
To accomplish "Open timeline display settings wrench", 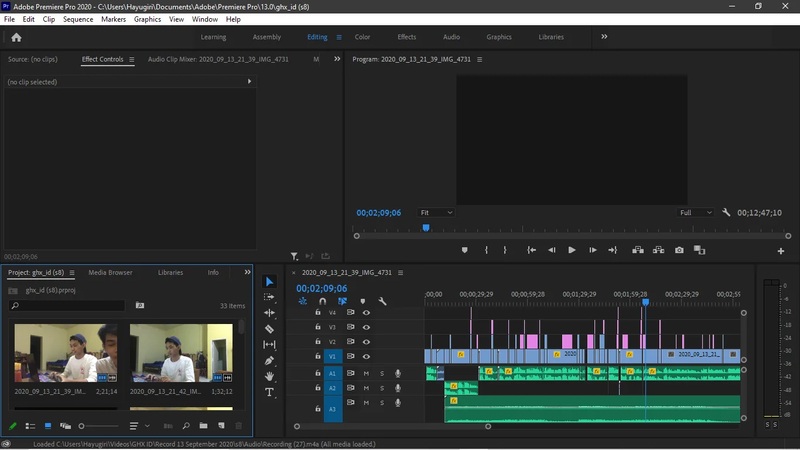I will click(x=382, y=301).
